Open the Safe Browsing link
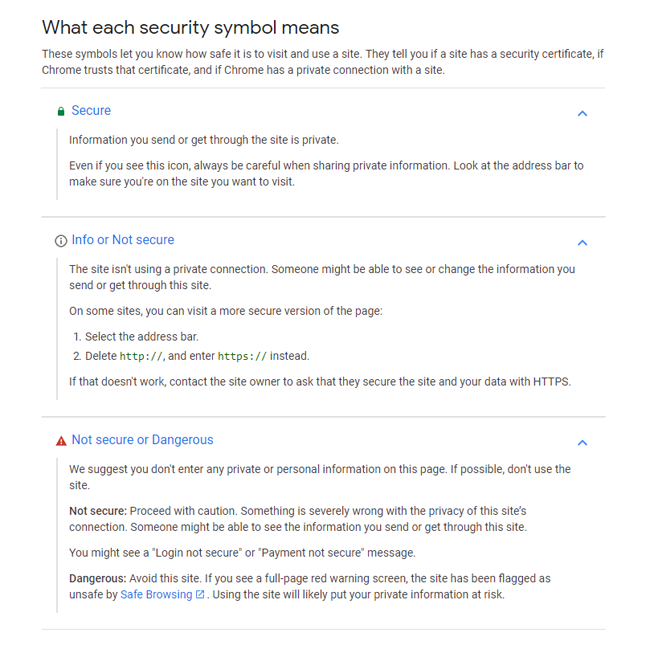 tap(156, 594)
